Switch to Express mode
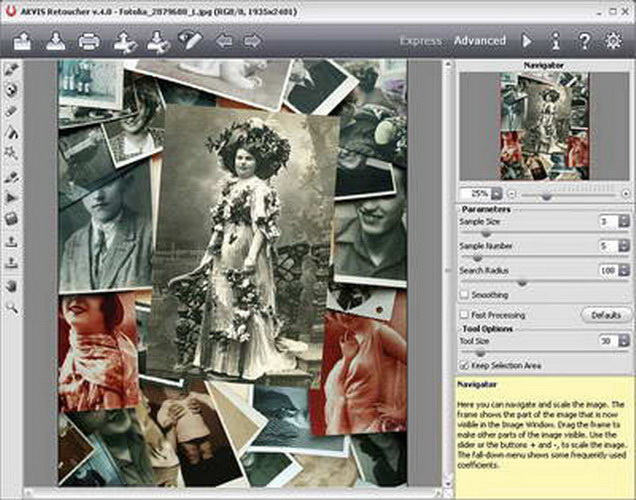The width and height of the screenshot is (636, 500). click(420, 41)
